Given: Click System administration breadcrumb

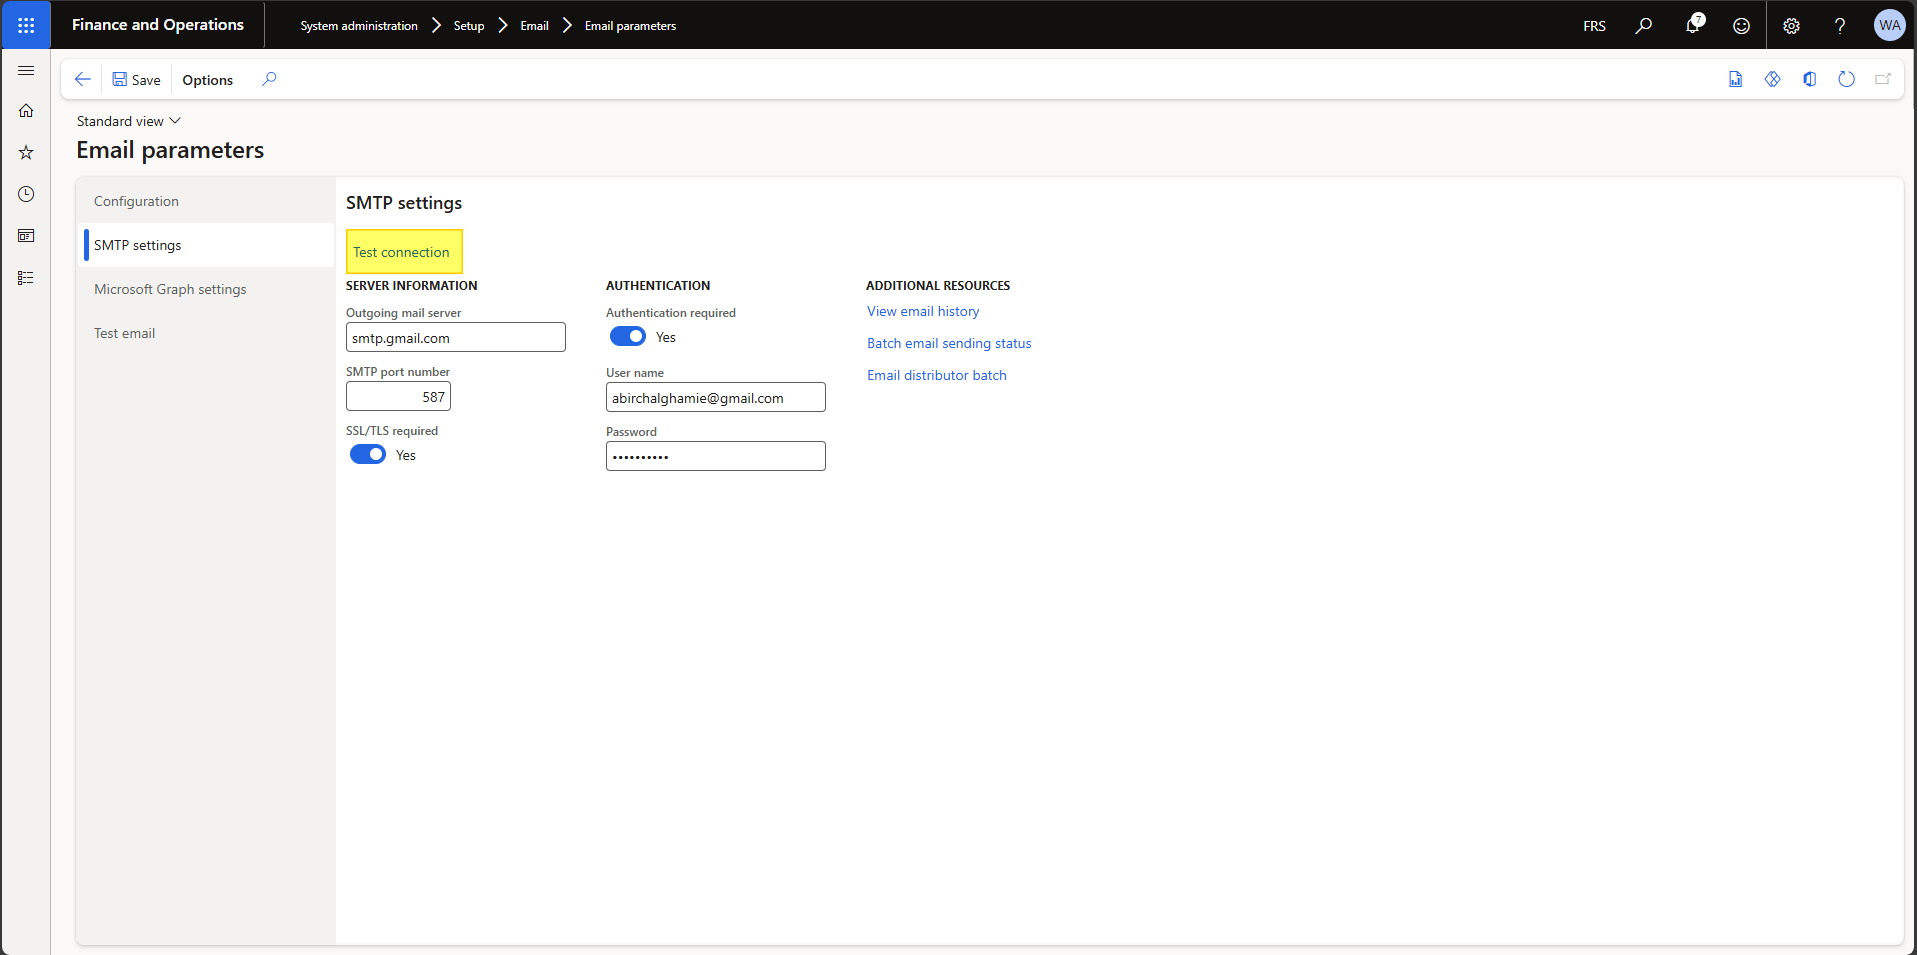Looking at the screenshot, I should 359,26.
